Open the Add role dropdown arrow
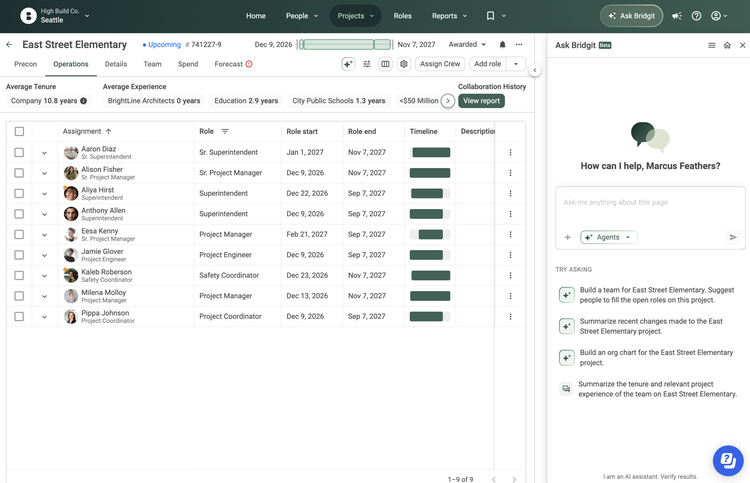This screenshot has width=750, height=483. click(x=516, y=64)
